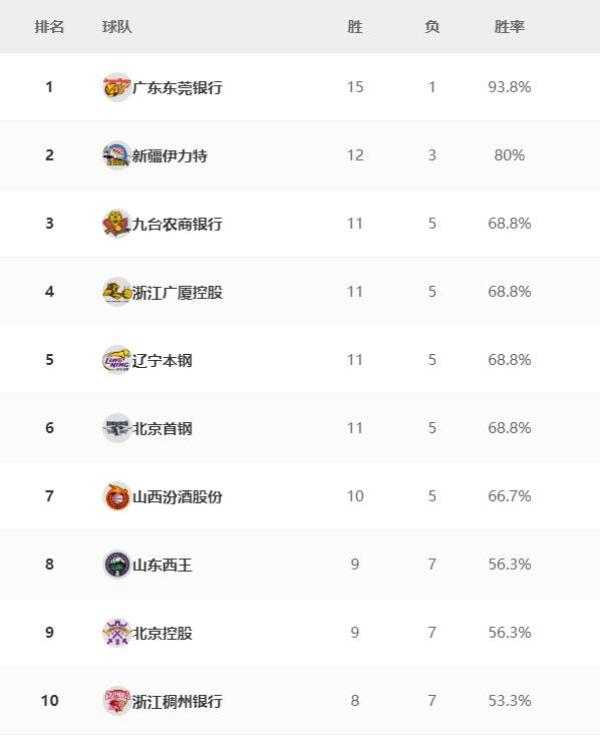Click the 排名 column header
This screenshot has height=737, width=600.
(x=49, y=27)
